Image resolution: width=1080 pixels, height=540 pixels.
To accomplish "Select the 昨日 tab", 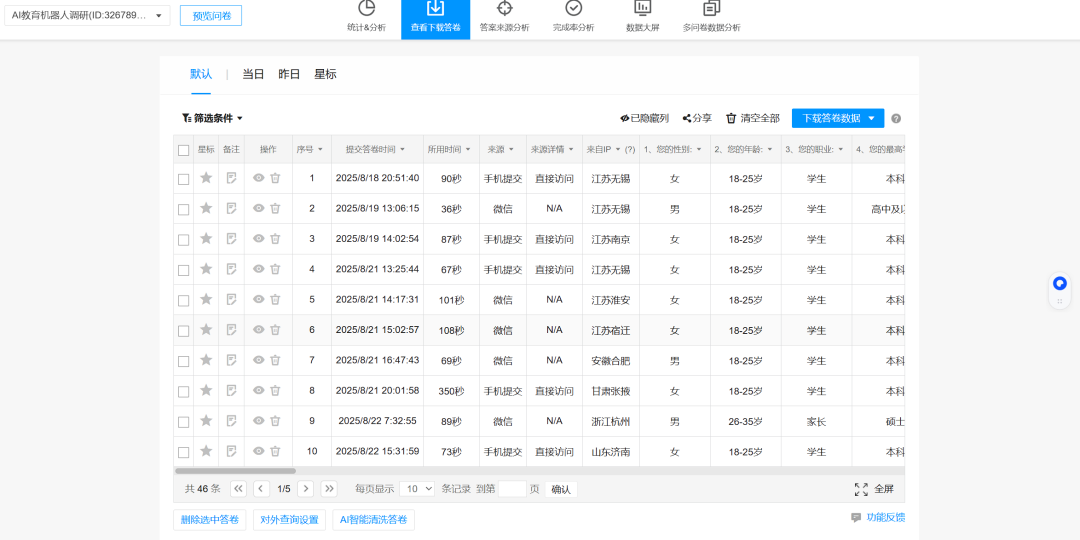I will pyautogui.click(x=289, y=74).
